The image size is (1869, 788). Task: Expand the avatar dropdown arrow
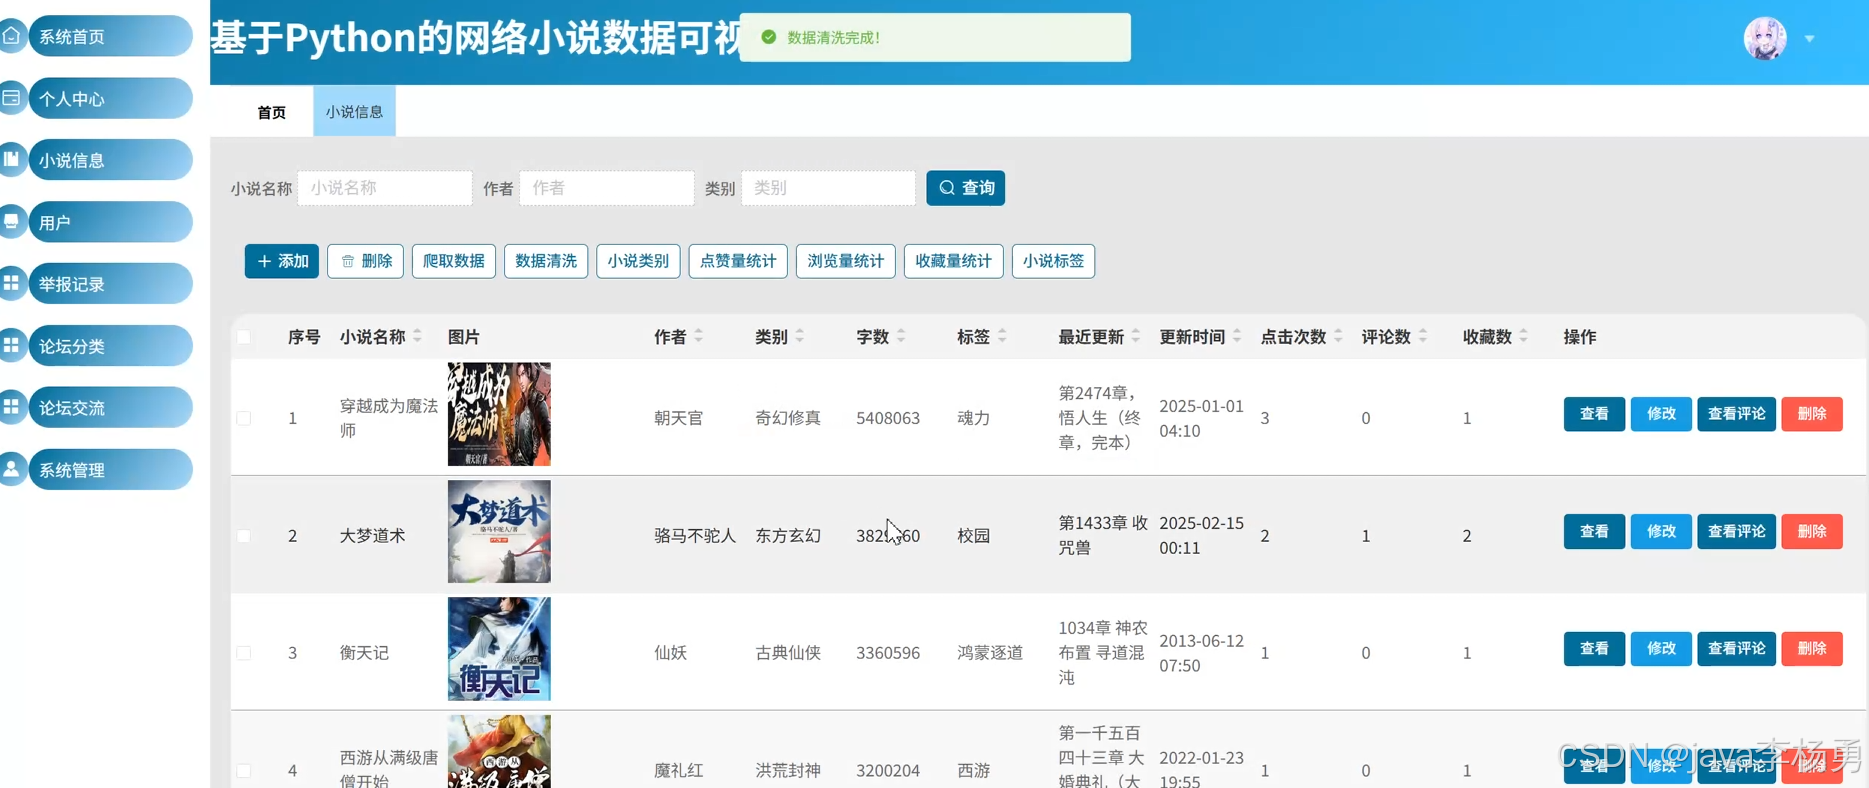pyautogui.click(x=1809, y=39)
